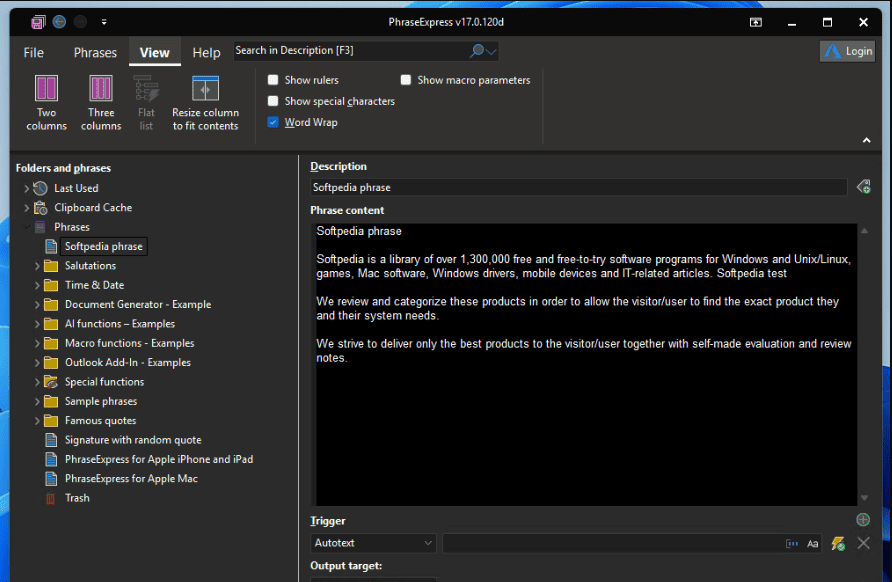Click the tag icon beside Description
Viewport: 892px width, 582px height.
pos(864,187)
